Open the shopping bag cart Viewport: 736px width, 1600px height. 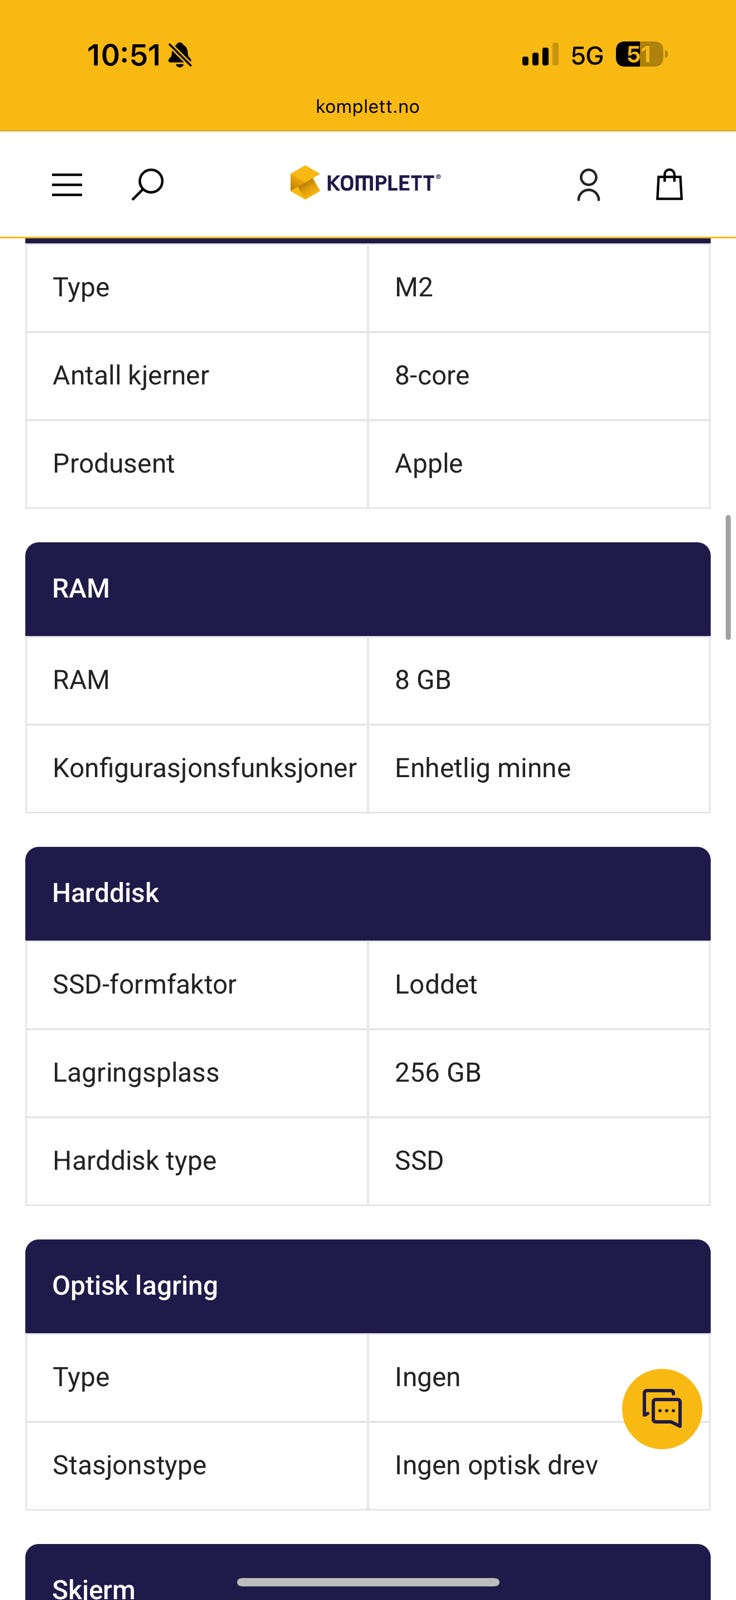669,184
